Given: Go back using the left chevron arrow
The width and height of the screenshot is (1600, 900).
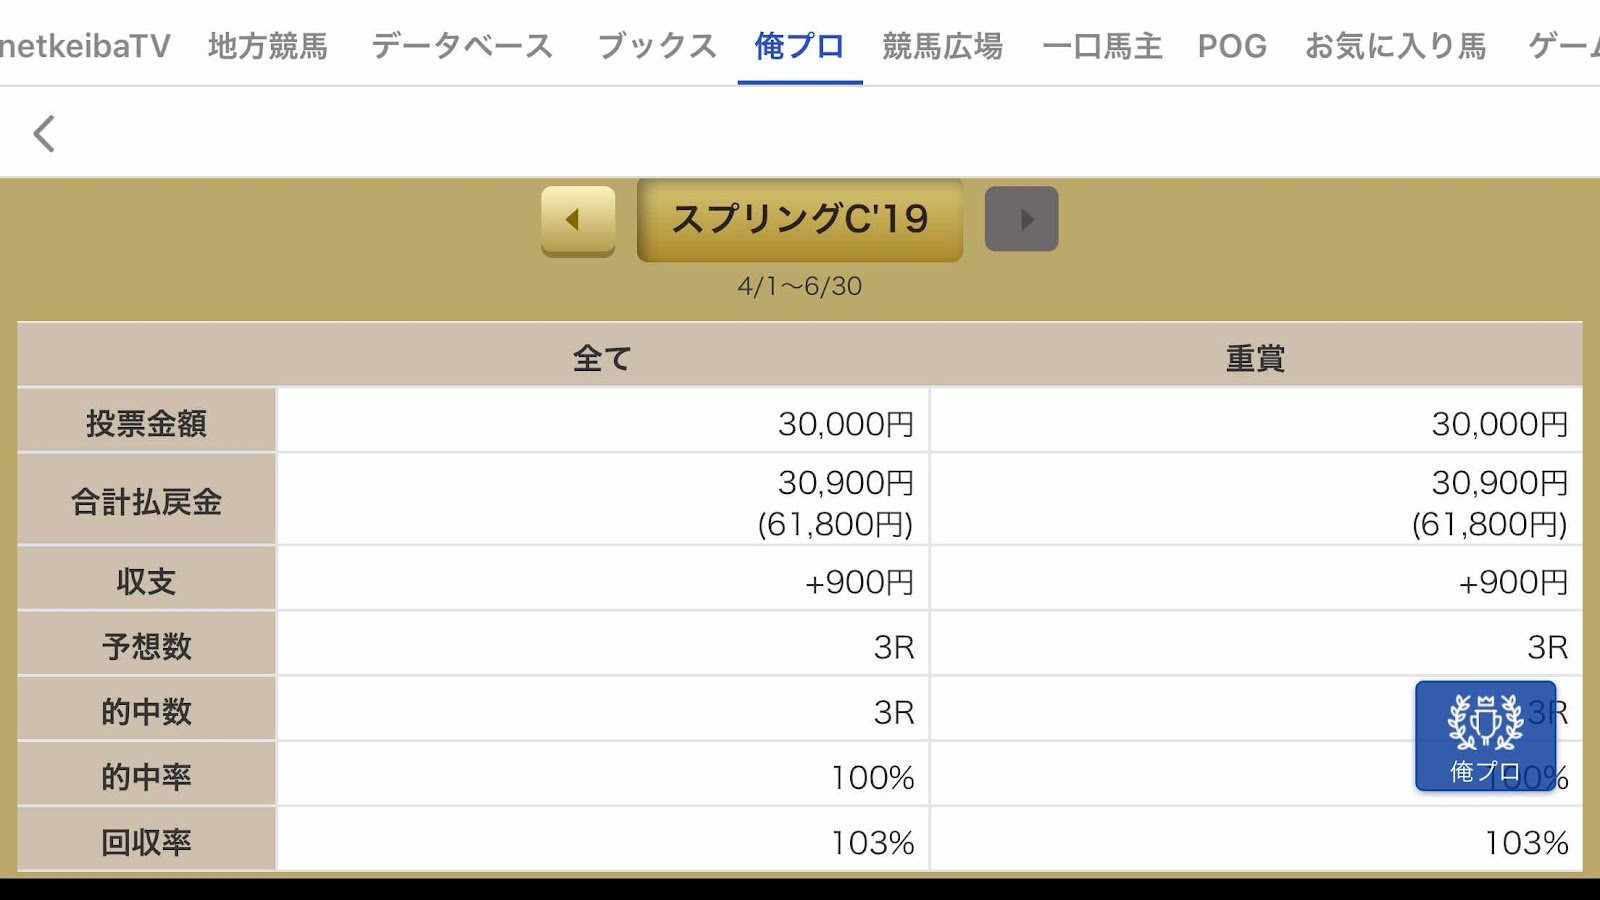Looking at the screenshot, I should pyautogui.click(x=44, y=133).
